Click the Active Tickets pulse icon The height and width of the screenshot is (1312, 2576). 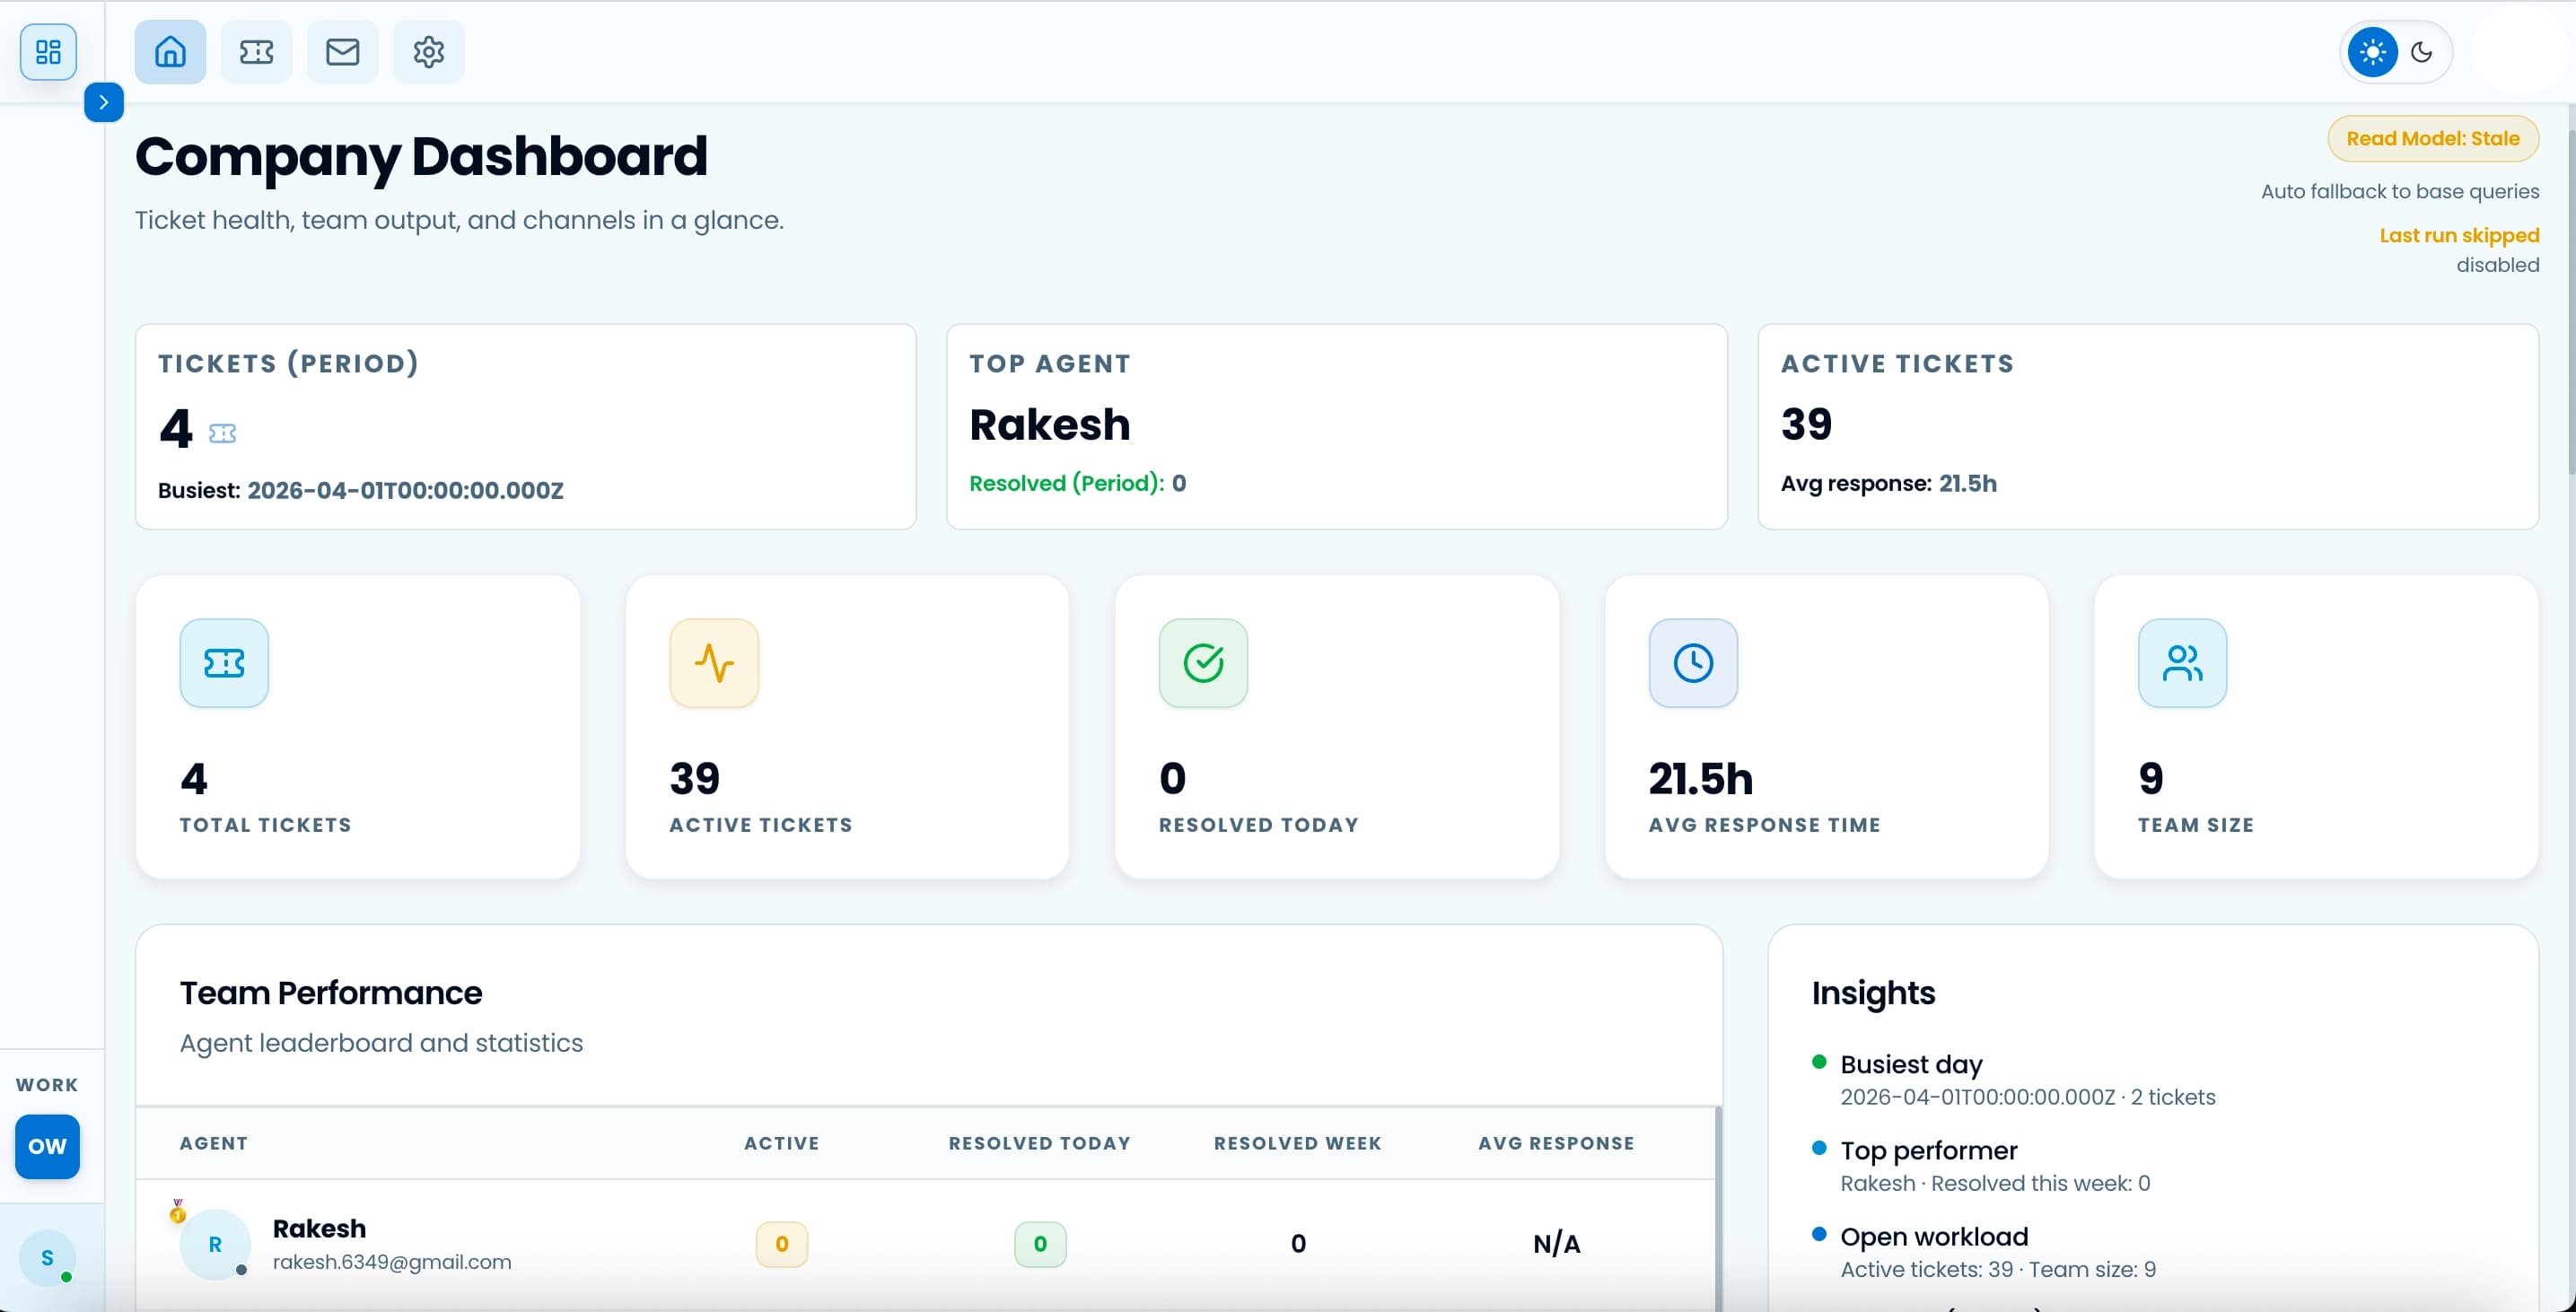[714, 662]
